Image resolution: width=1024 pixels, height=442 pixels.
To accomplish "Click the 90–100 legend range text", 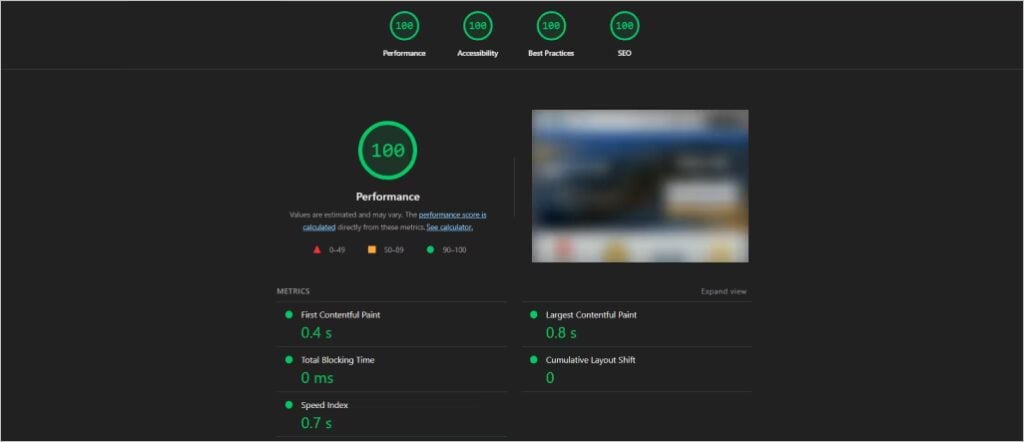I will pos(455,250).
